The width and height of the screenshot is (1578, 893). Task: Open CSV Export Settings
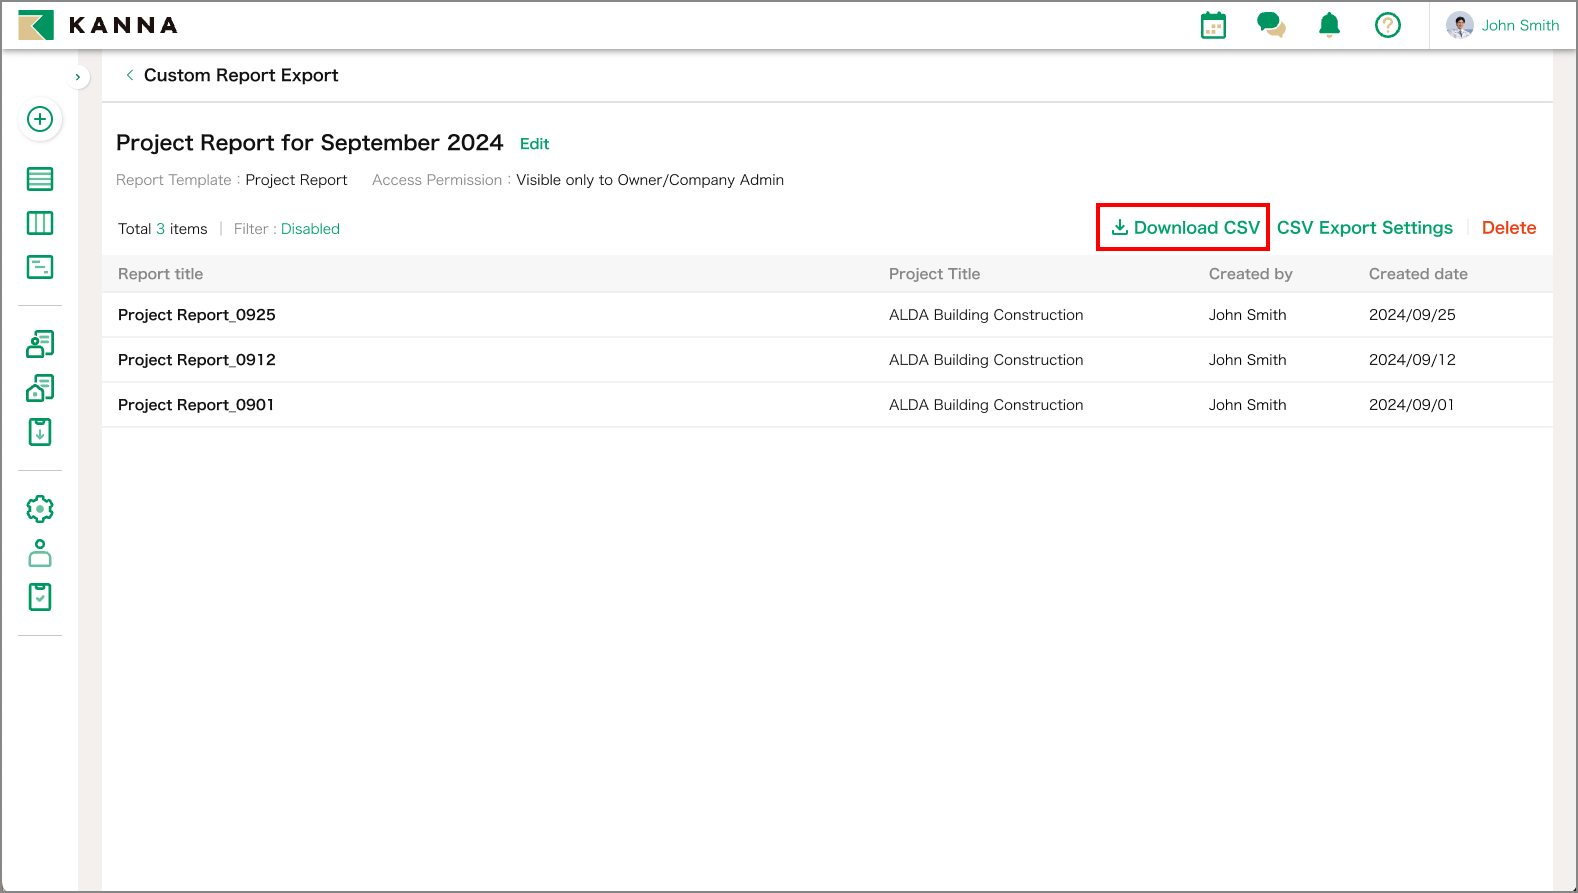(x=1364, y=228)
